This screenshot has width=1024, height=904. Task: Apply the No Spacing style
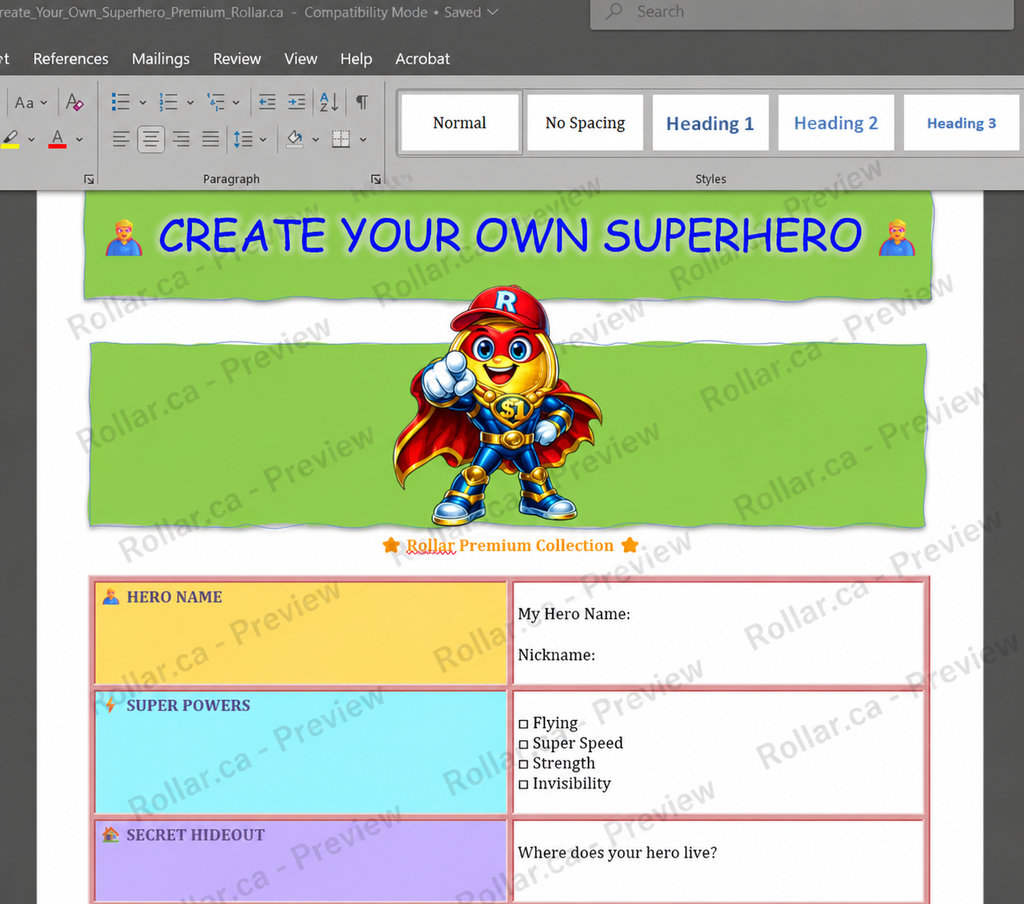pyautogui.click(x=585, y=123)
